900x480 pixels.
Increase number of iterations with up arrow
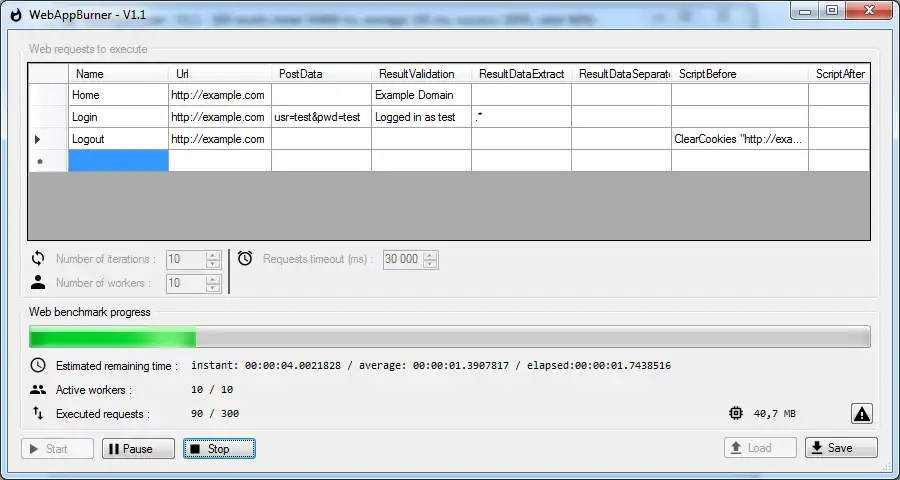point(213,256)
